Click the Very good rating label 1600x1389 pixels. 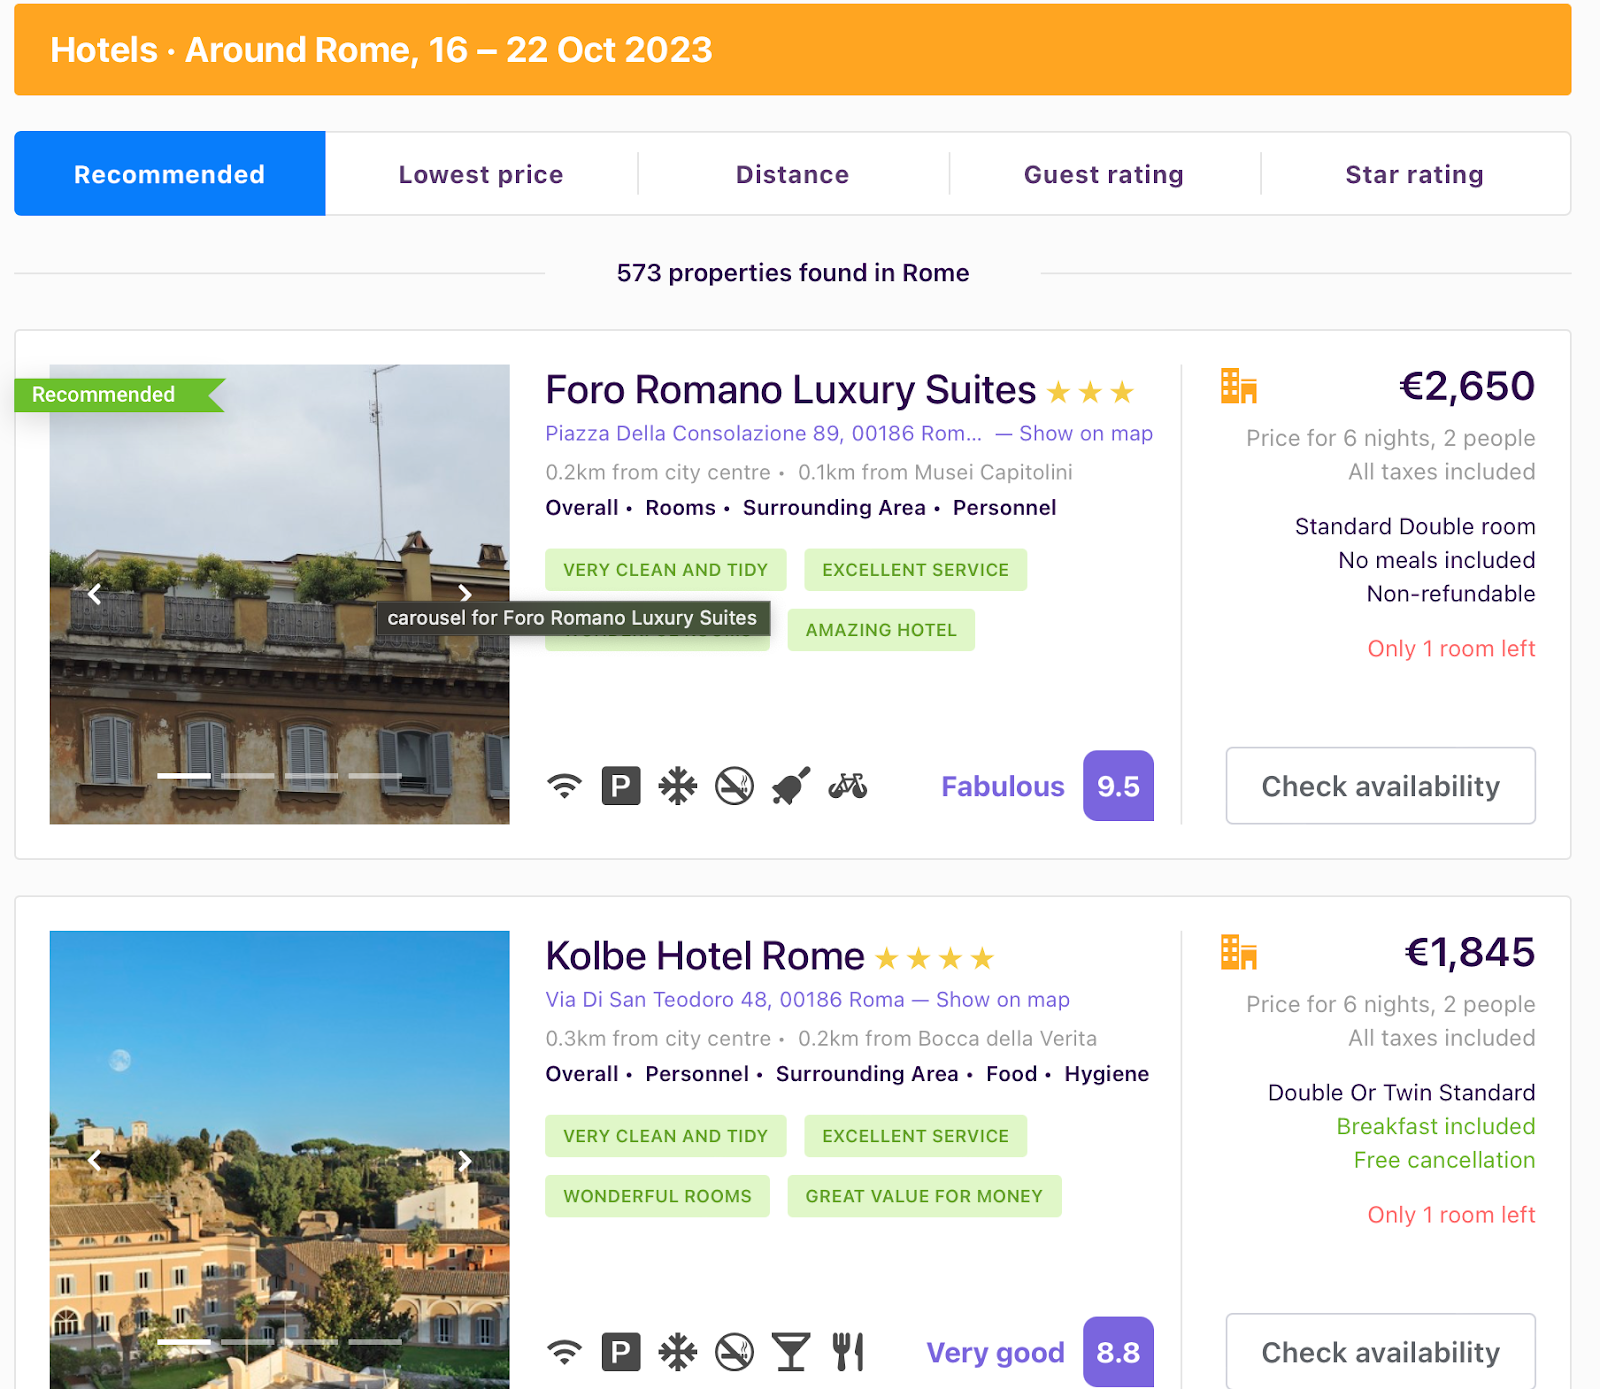tap(996, 1352)
